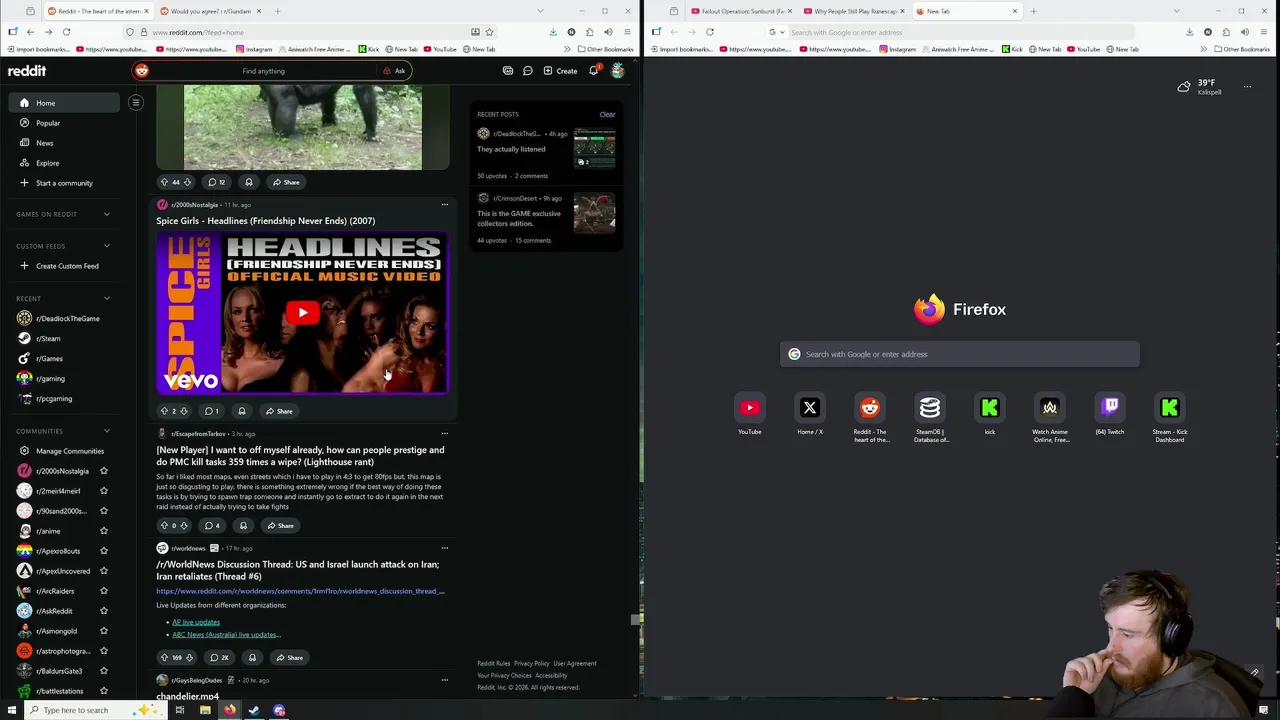The height and width of the screenshot is (720, 1280).
Task: Share the Spice Girls Headlines post
Action: (280, 411)
